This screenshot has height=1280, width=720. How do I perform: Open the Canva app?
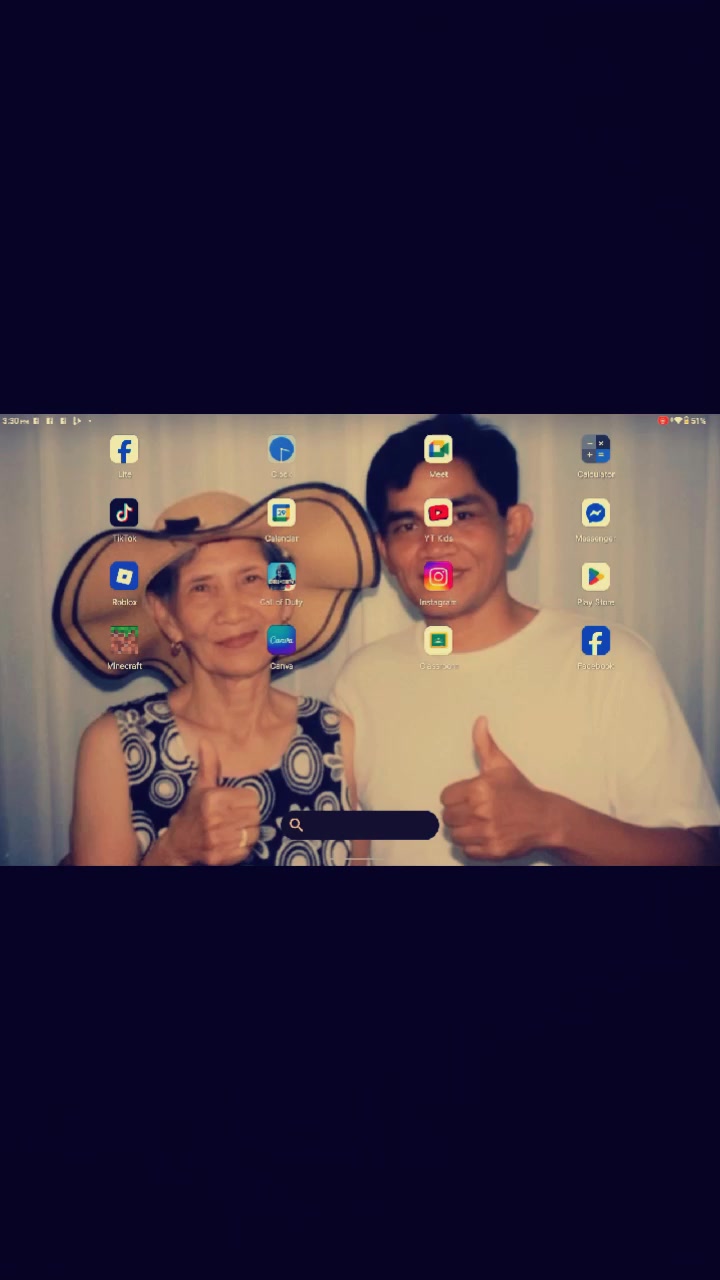click(x=281, y=641)
